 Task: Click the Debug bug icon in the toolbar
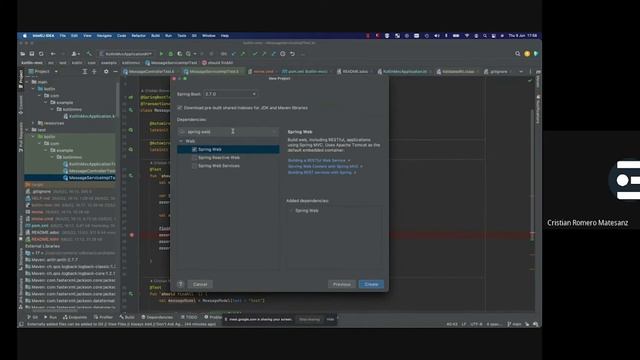[171, 54]
